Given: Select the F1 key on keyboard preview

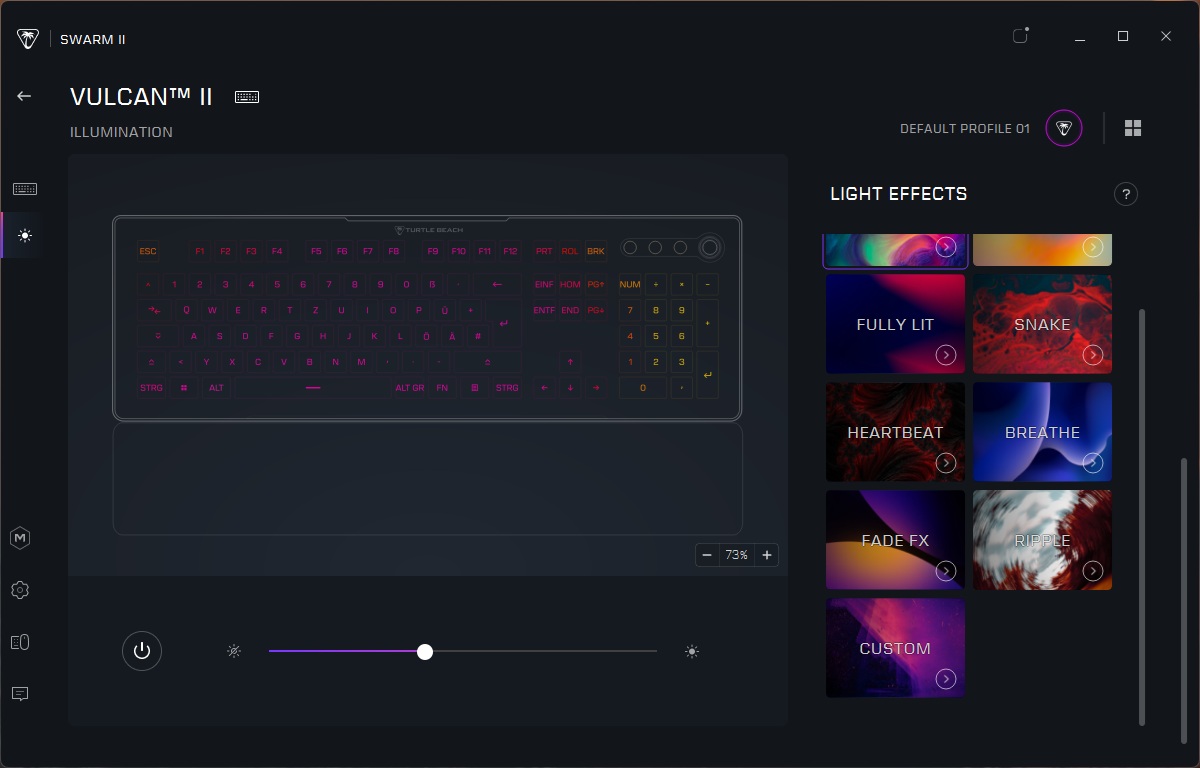Looking at the screenshot, I should 200,251.
